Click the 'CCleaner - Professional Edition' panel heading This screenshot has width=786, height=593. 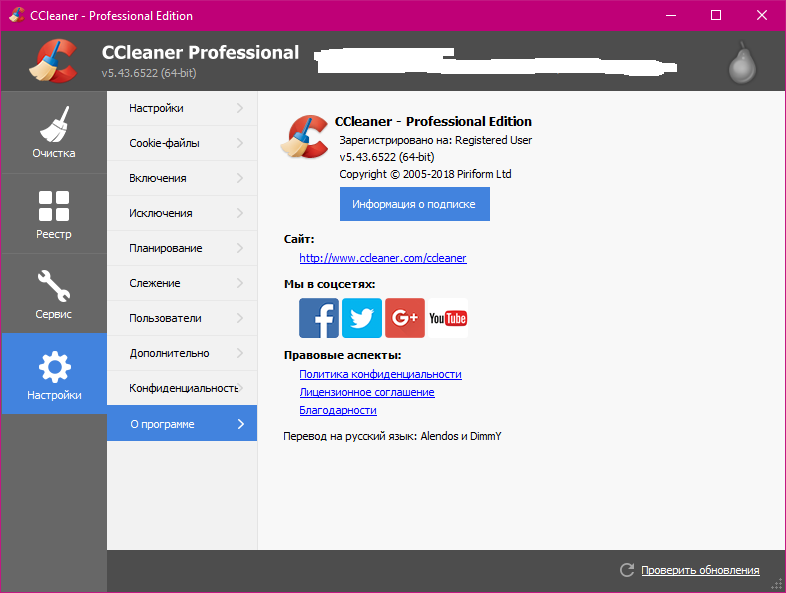tap(433, 121)
